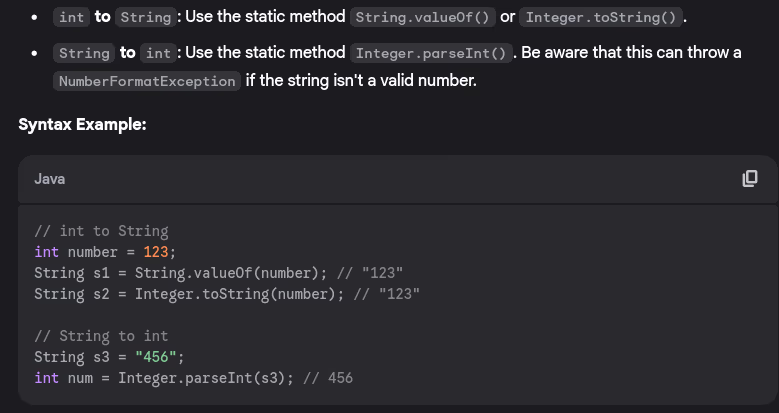Select the Integer.parseInt() inline code chip

pyautogui.click(x=431, y=52)
